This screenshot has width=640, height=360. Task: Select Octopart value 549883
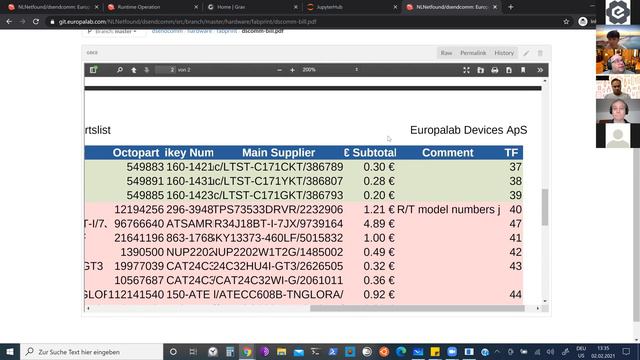click(x=145, y=167)
